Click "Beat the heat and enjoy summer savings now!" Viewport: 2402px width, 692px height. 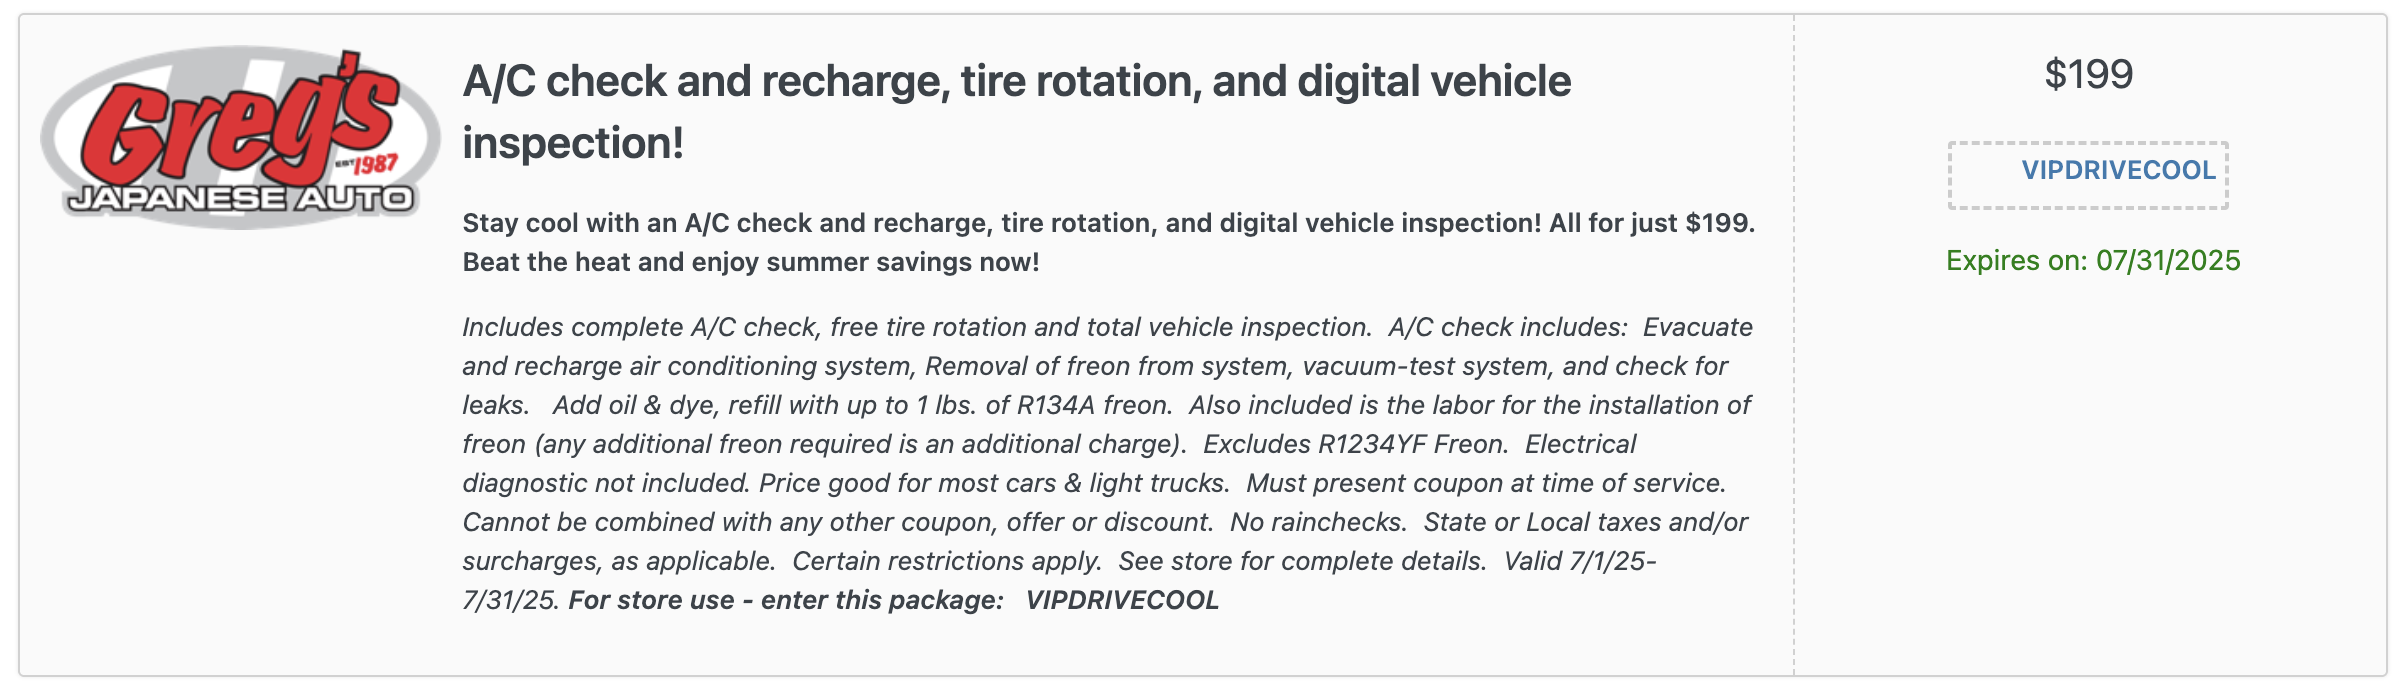coord(751,262)
